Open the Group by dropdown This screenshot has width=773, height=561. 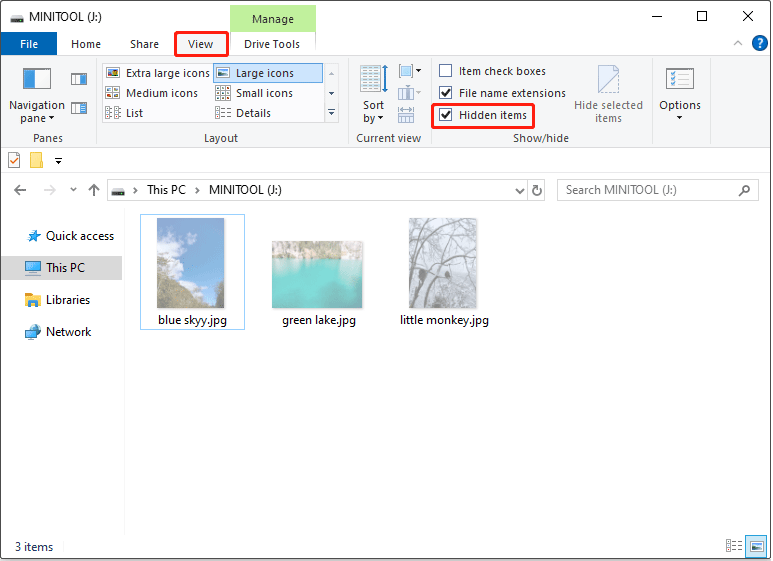tap(410, 71)
